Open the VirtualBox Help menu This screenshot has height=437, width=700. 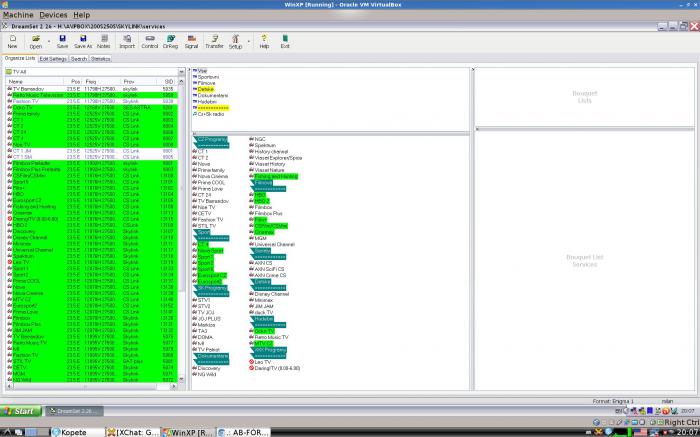point(82,15)
